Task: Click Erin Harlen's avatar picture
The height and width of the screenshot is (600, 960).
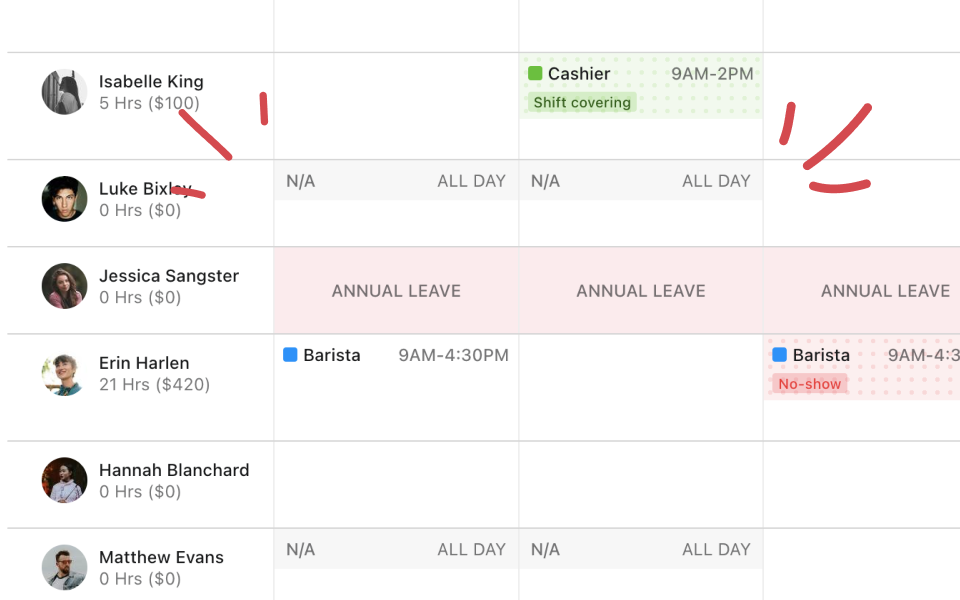Action: coord(64,374)
